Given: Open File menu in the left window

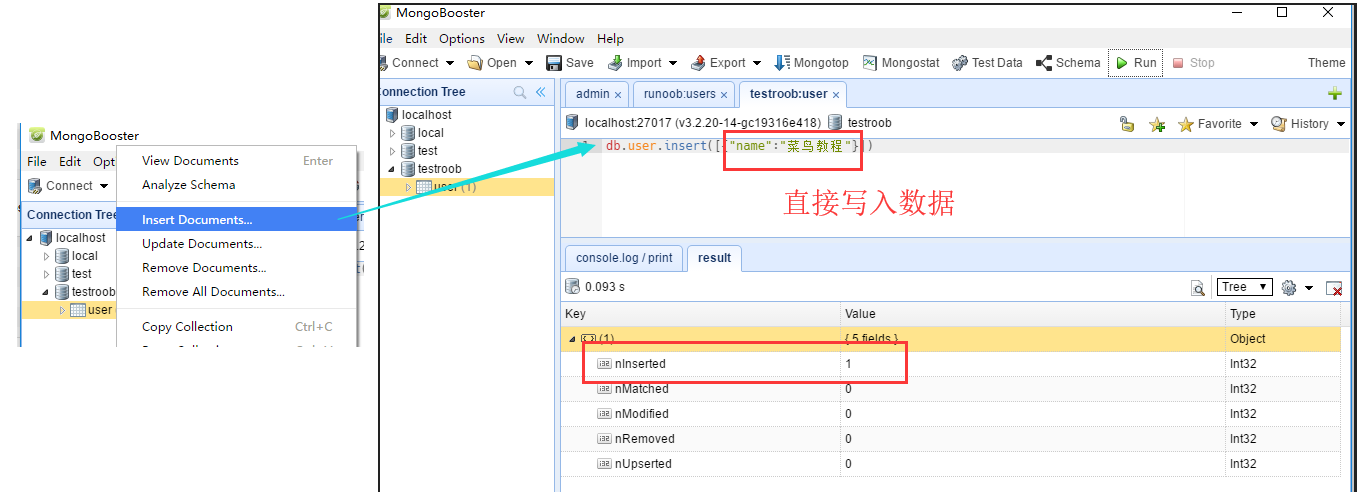Looking at the screenshot, I should point(37,161).
